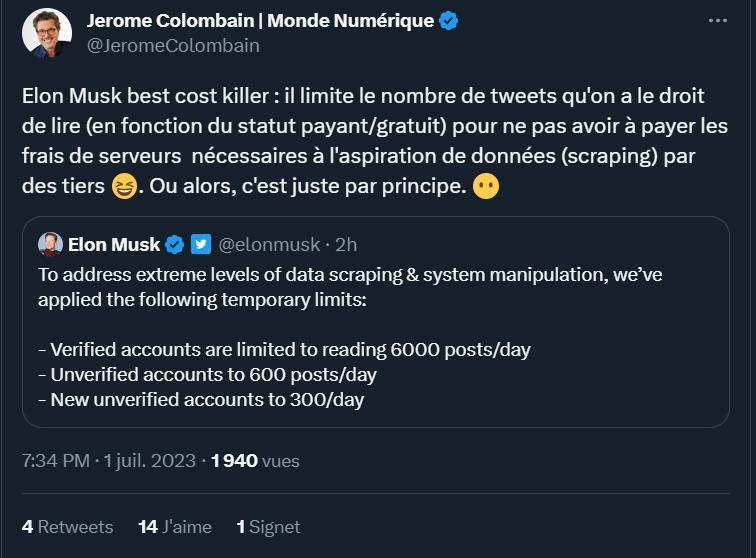
Task: Click Elon Musk's small avatar in quote
Action: 51,244
